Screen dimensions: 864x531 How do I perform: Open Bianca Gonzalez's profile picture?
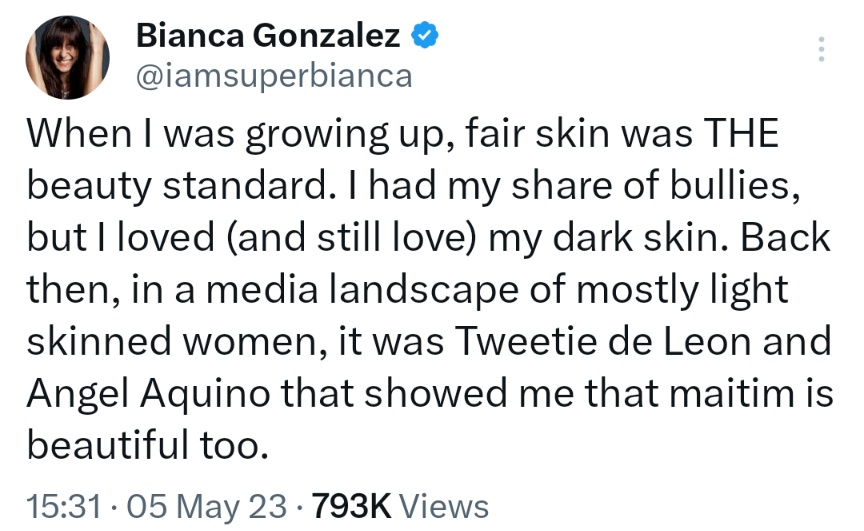(x=67, y=57)
